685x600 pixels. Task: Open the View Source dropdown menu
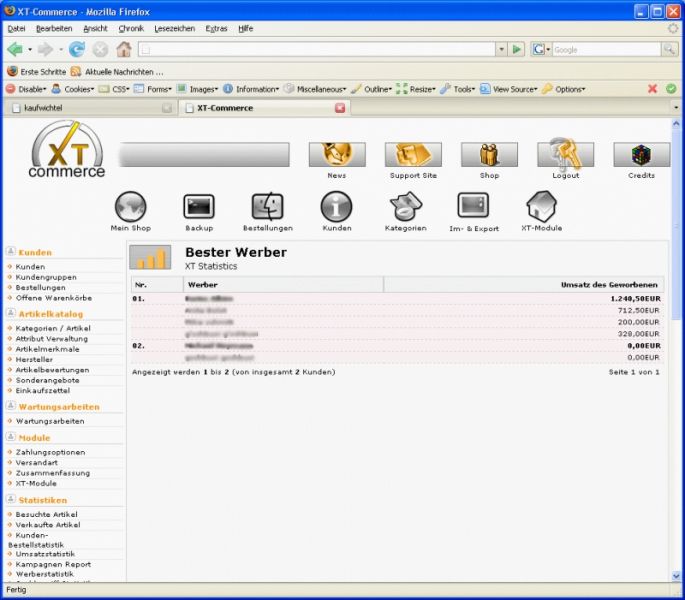(x=509, y=89)
